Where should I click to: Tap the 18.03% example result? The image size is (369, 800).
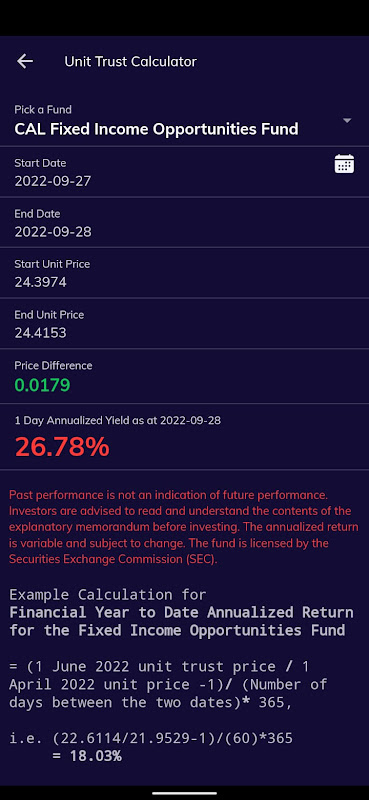(x=87, y=756)
